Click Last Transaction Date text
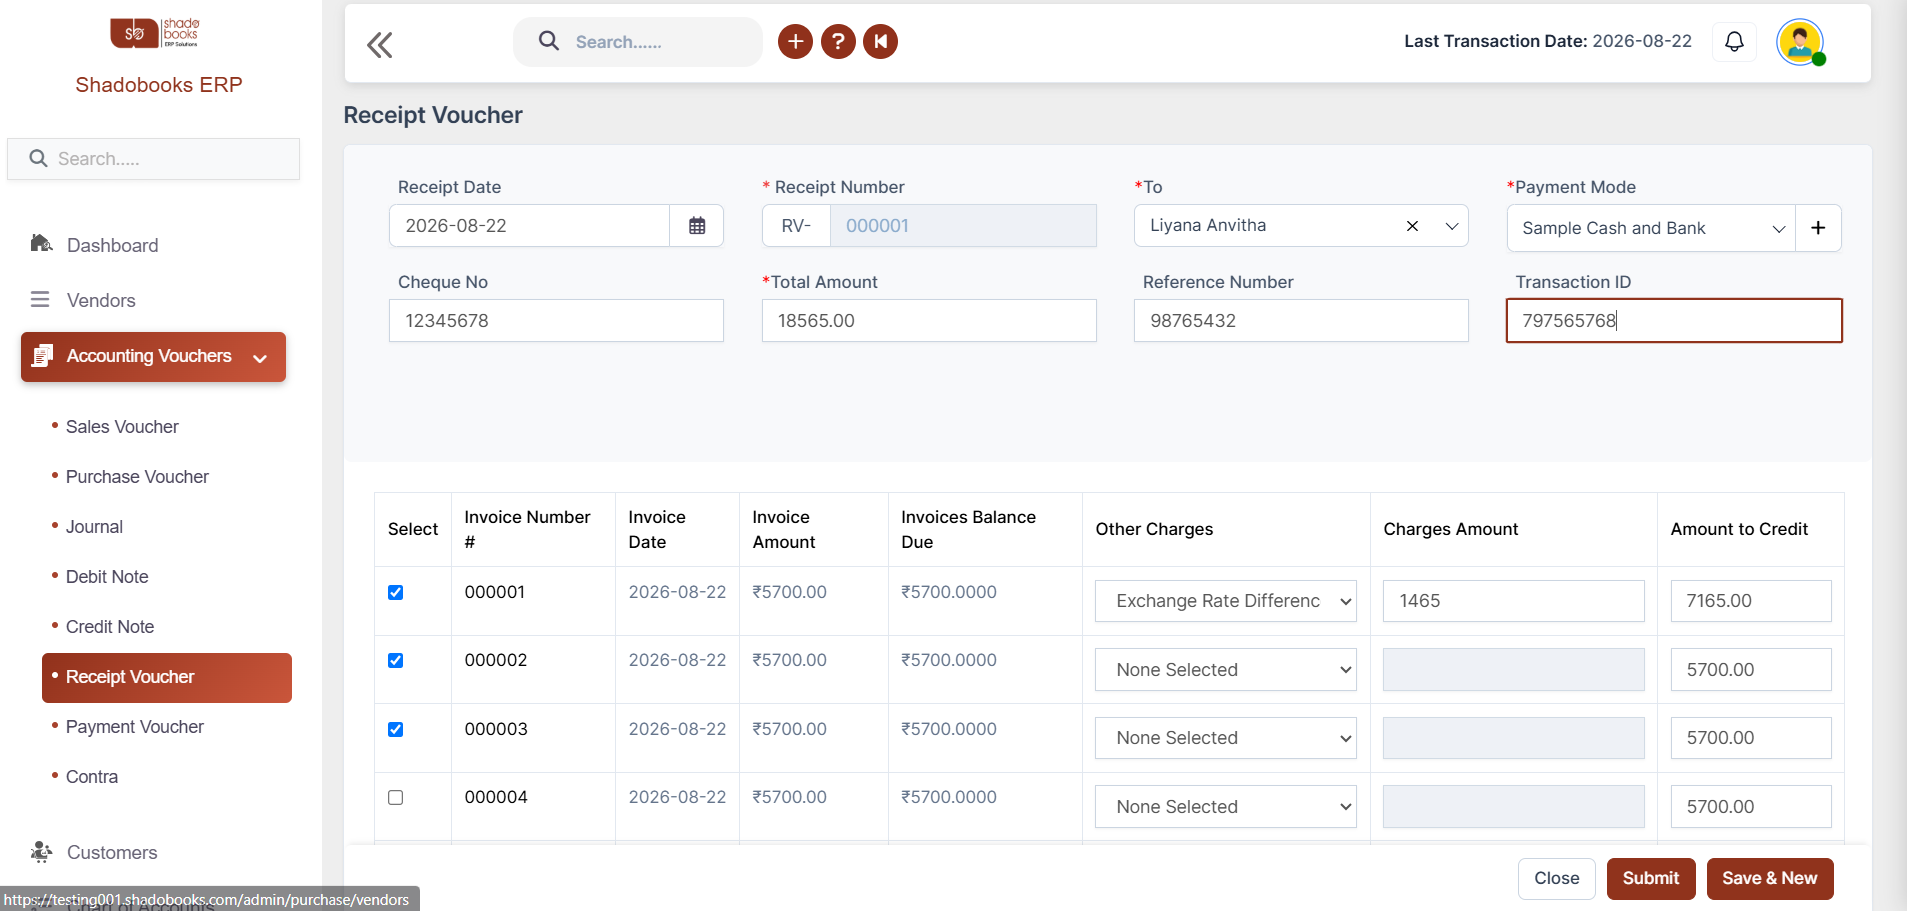This screenshot has width=1907, height=911. (x=1548, y=41)
